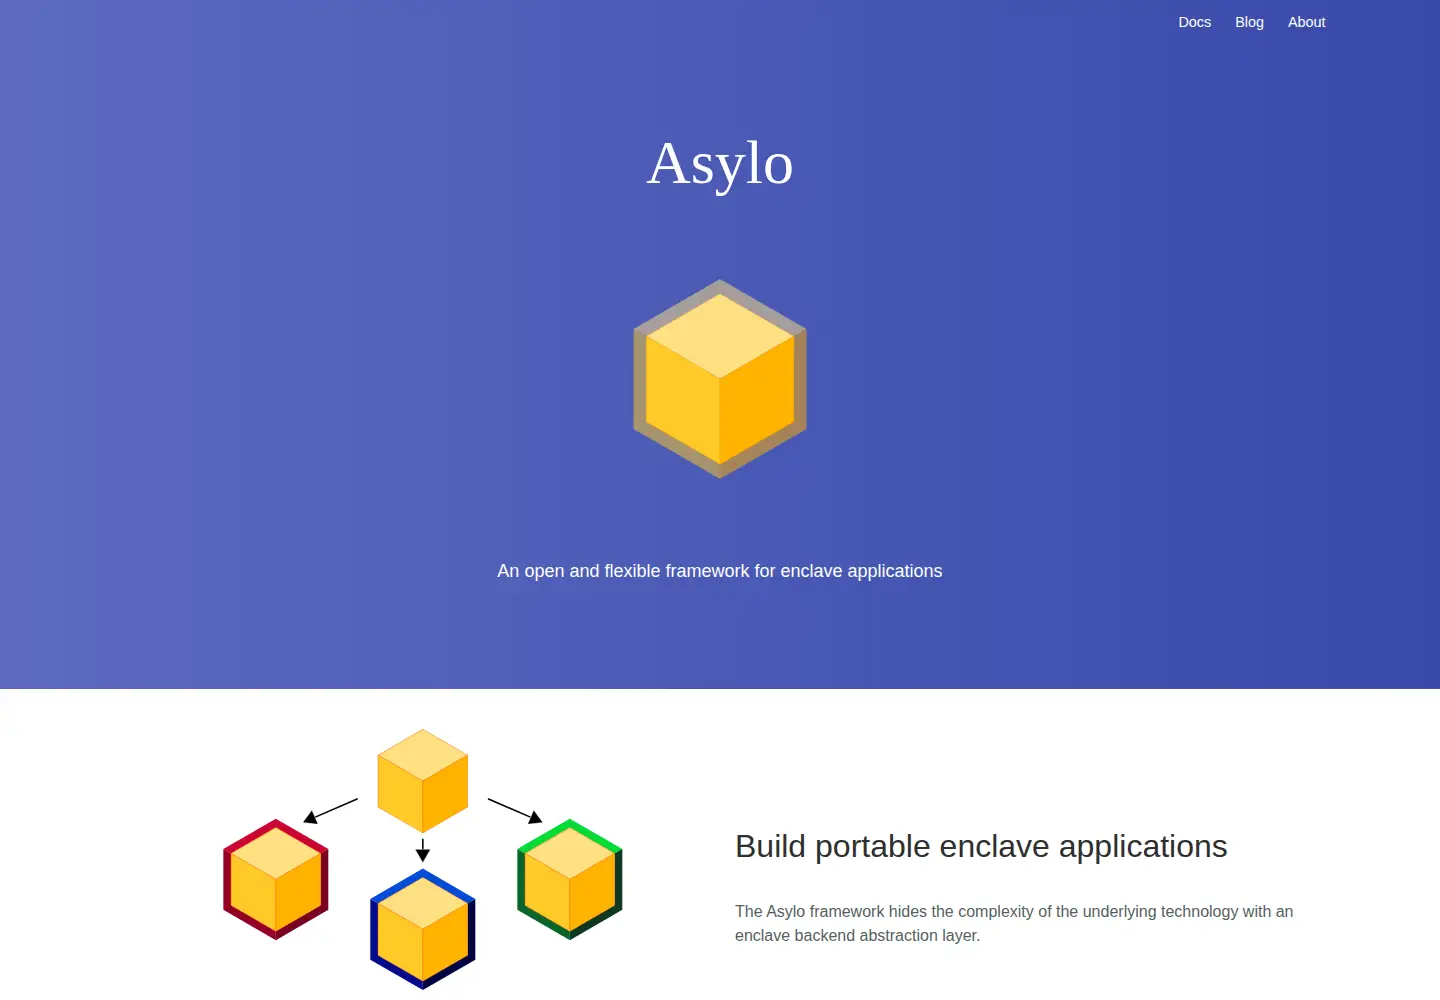This screenshot has height=1000, width=1440.
Task: Click the Asylo title heading
Action: click(720, 164)
